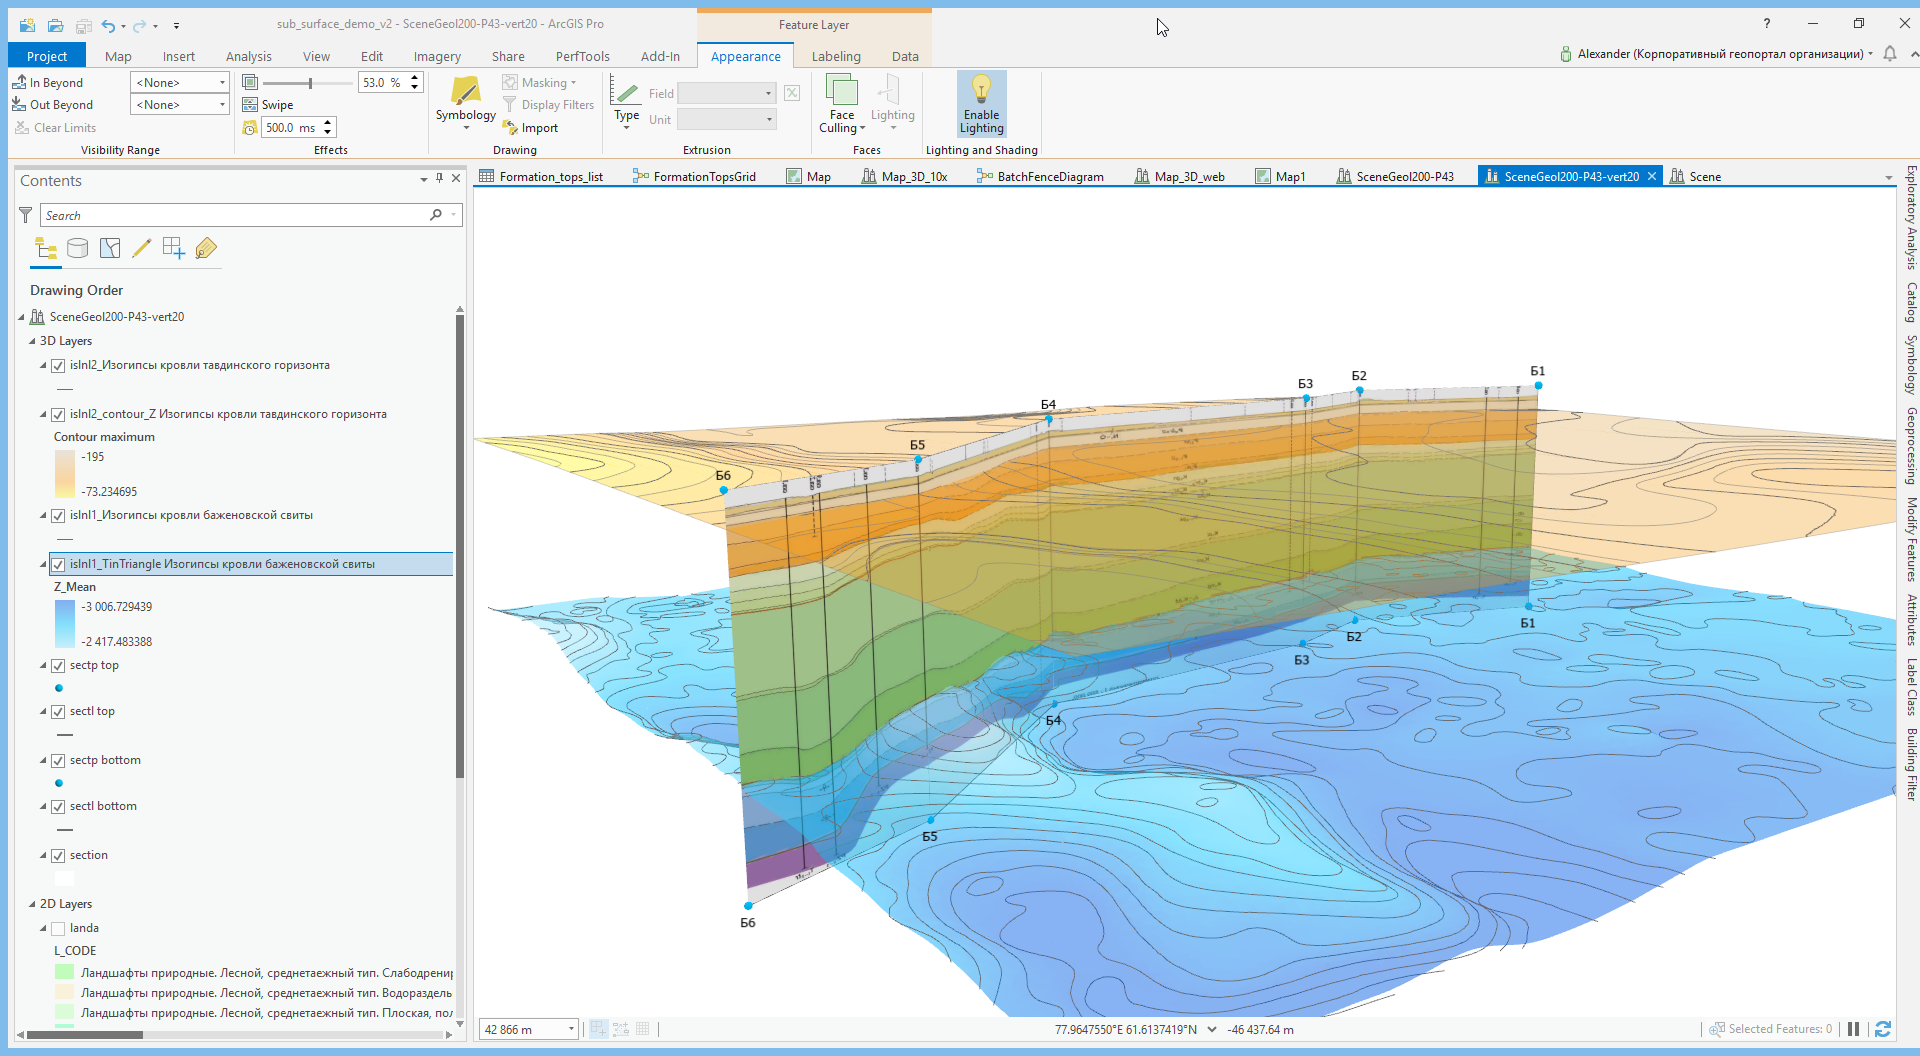1920x1056 pixels.
Task: Open the Geoprocessing side pane
Action: pos(1911,446)
